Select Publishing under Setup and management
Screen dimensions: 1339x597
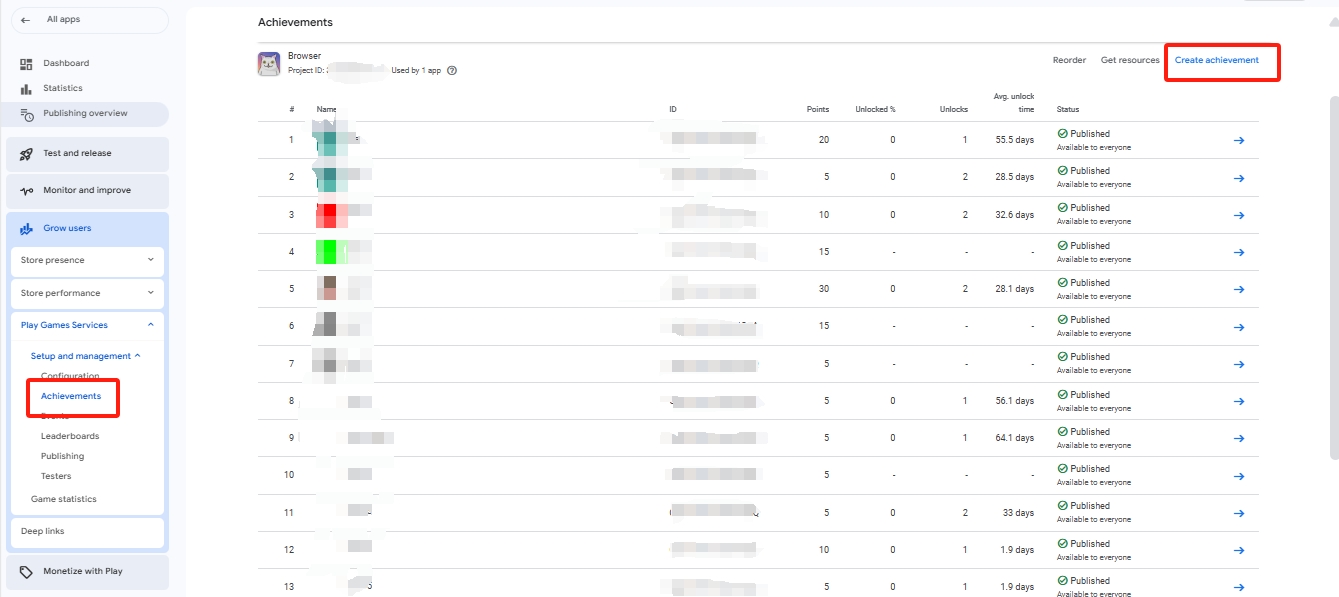(x=62, y=456)
